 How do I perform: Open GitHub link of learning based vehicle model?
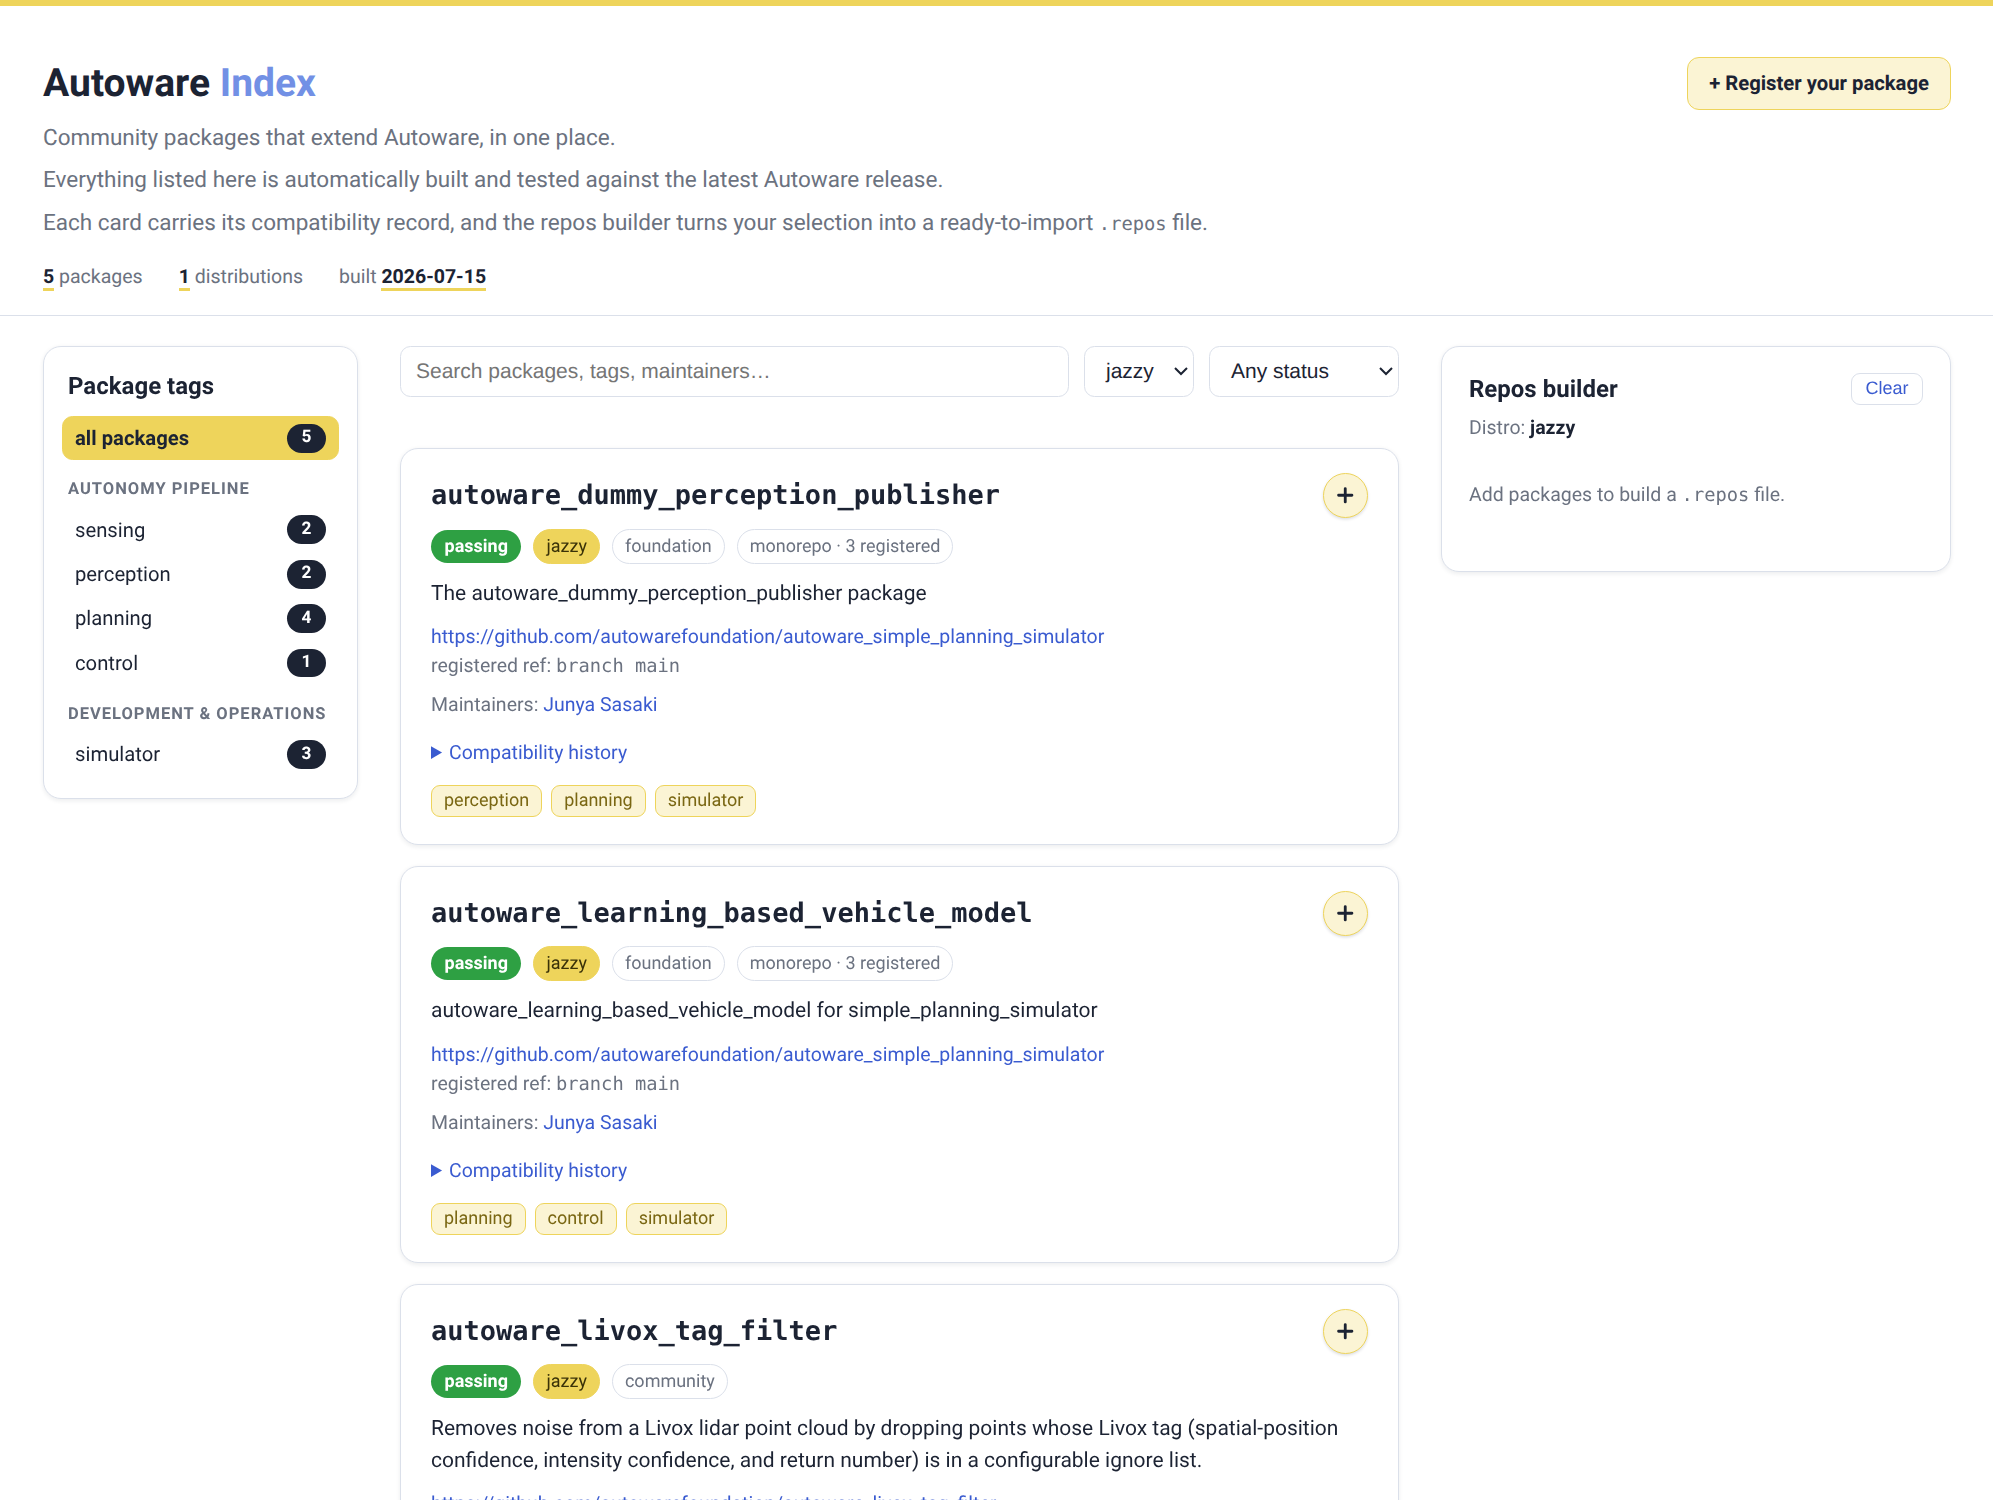pyautogui.click(x=767, y=1054)
